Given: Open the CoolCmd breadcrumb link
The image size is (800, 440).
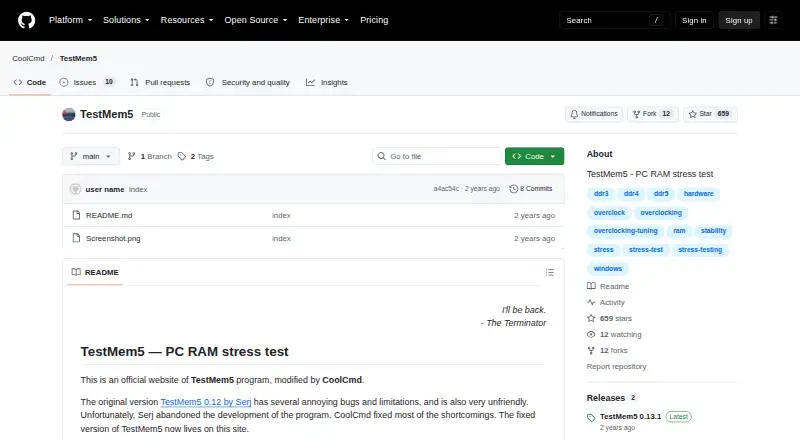Looking at the screenshot, I should [x=29, y=58].
